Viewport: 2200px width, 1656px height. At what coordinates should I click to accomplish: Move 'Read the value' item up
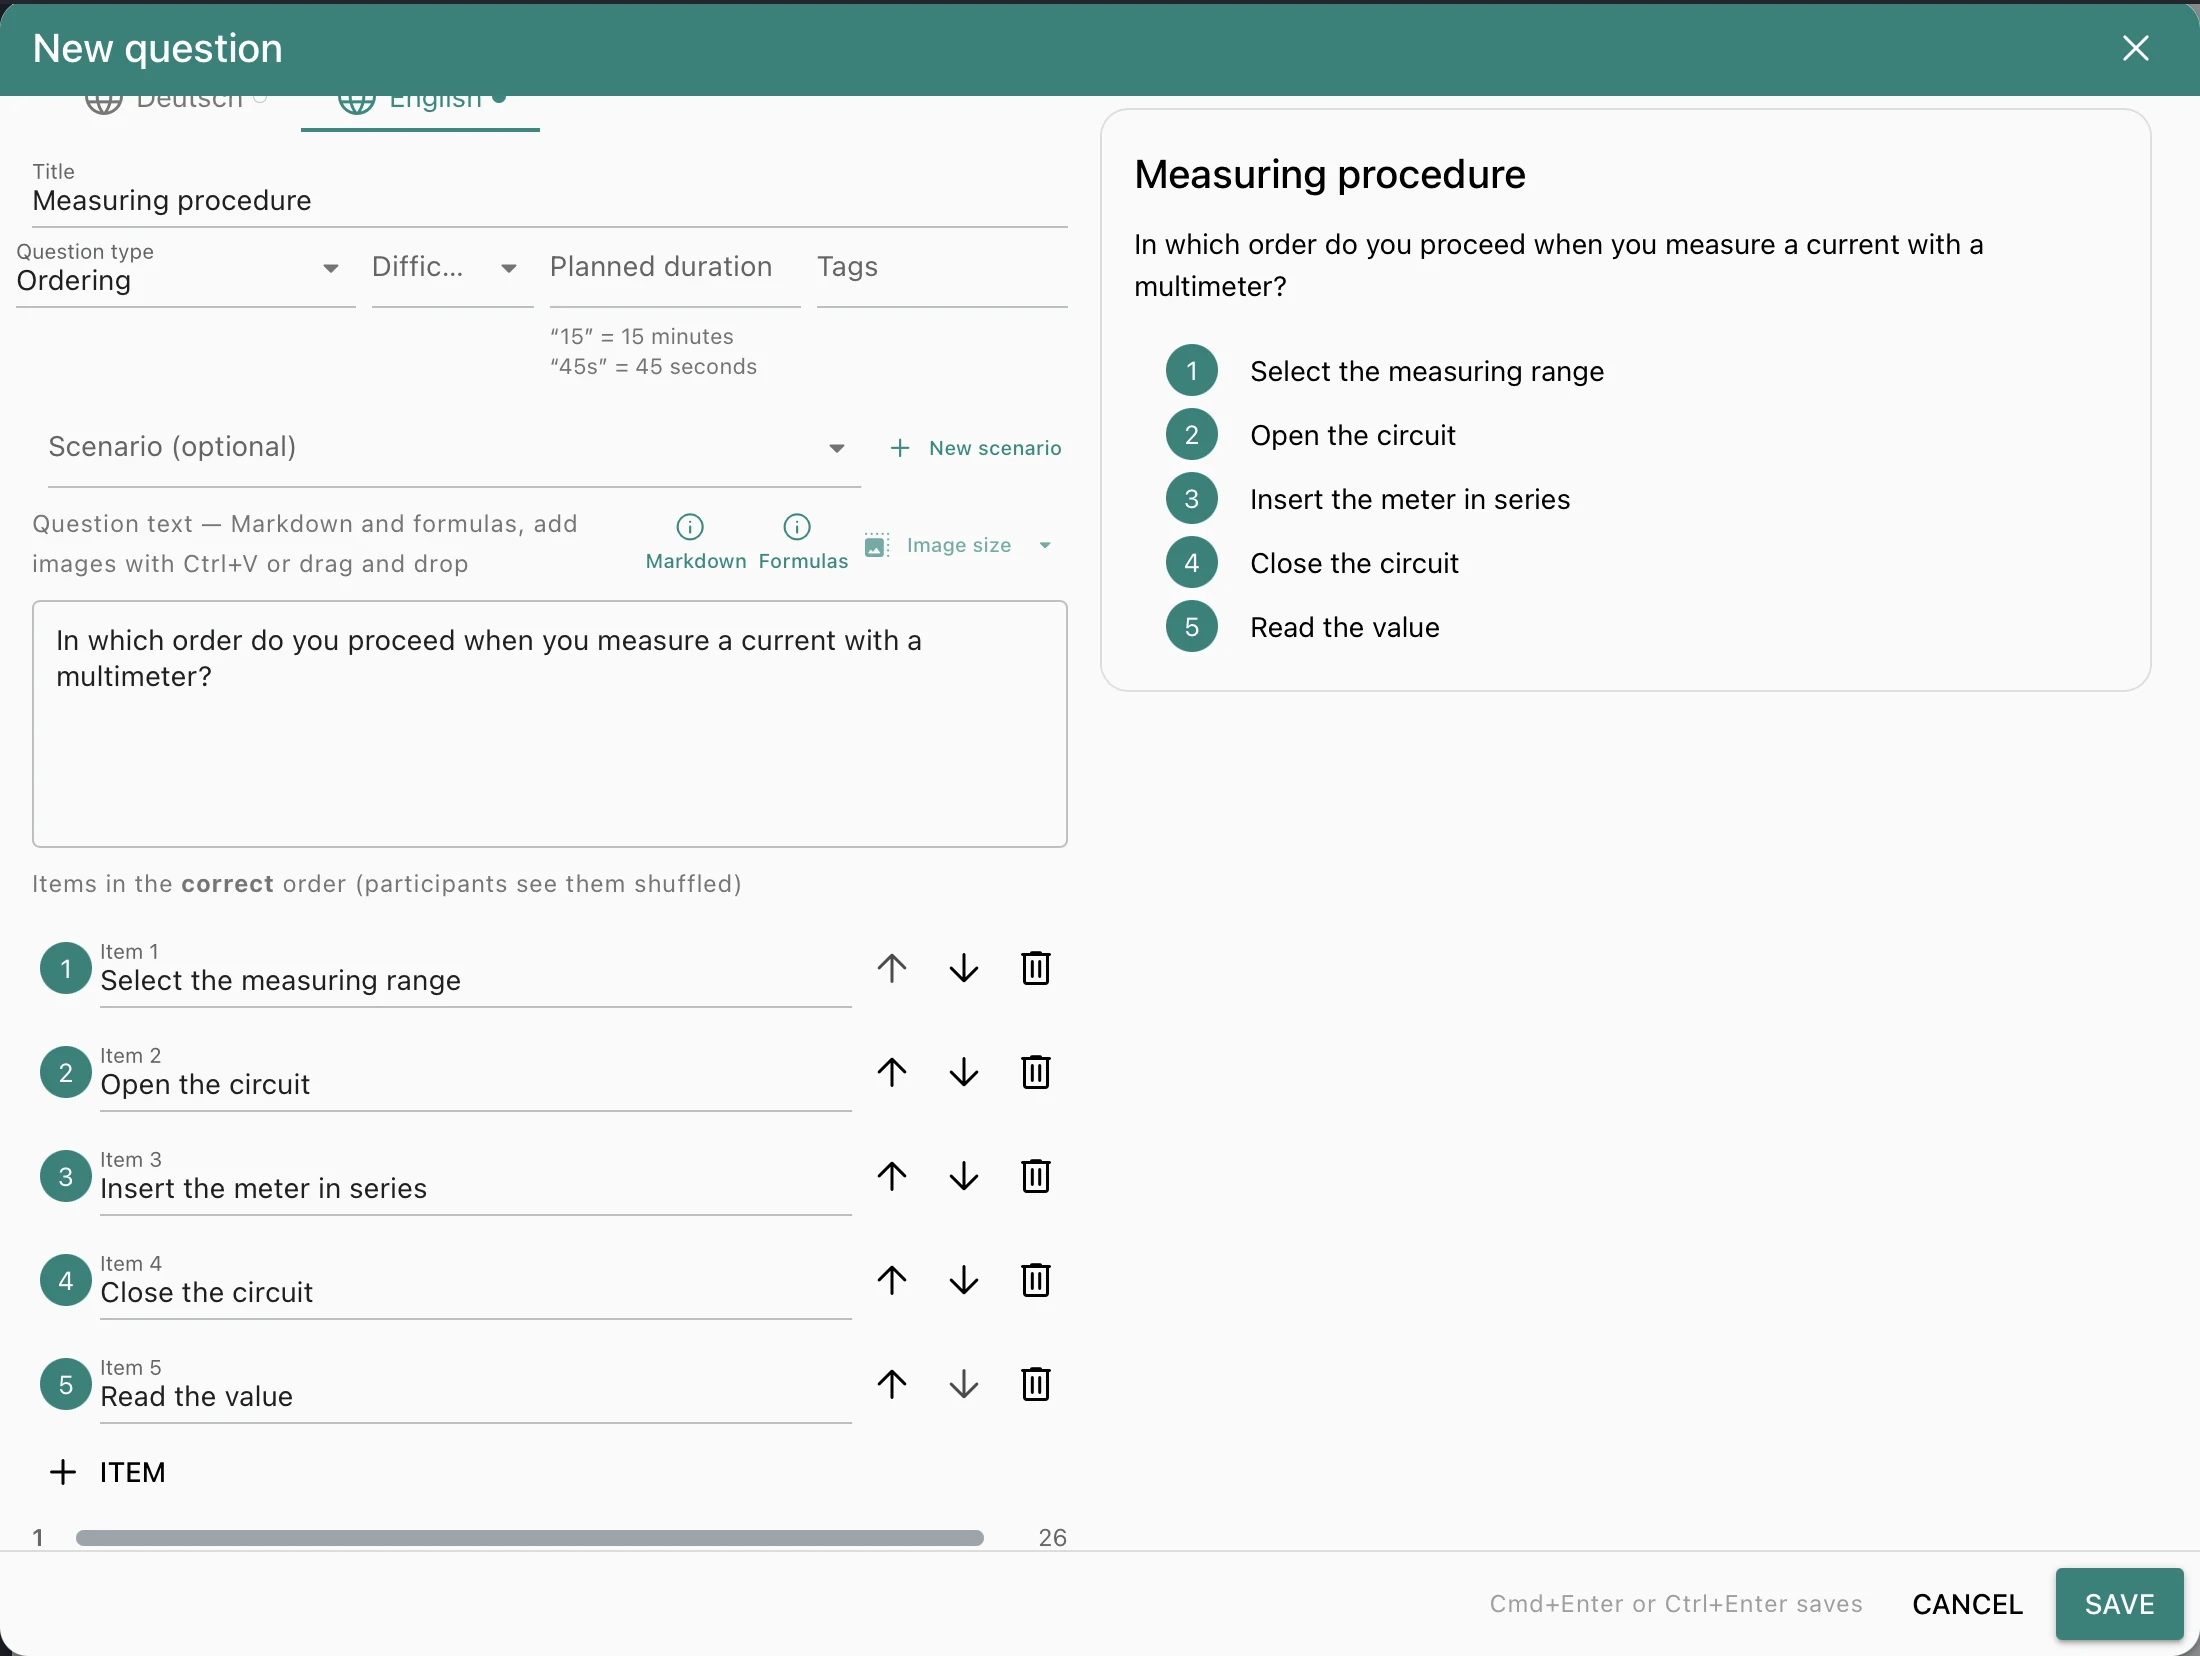click(892, 1384)
